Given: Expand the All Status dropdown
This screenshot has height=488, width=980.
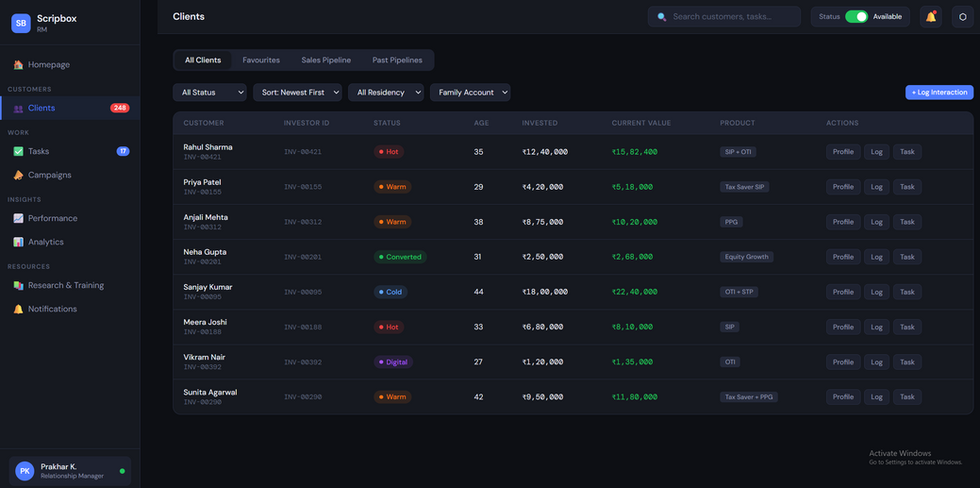Looking at the screenshot, I should coord(209,92).
